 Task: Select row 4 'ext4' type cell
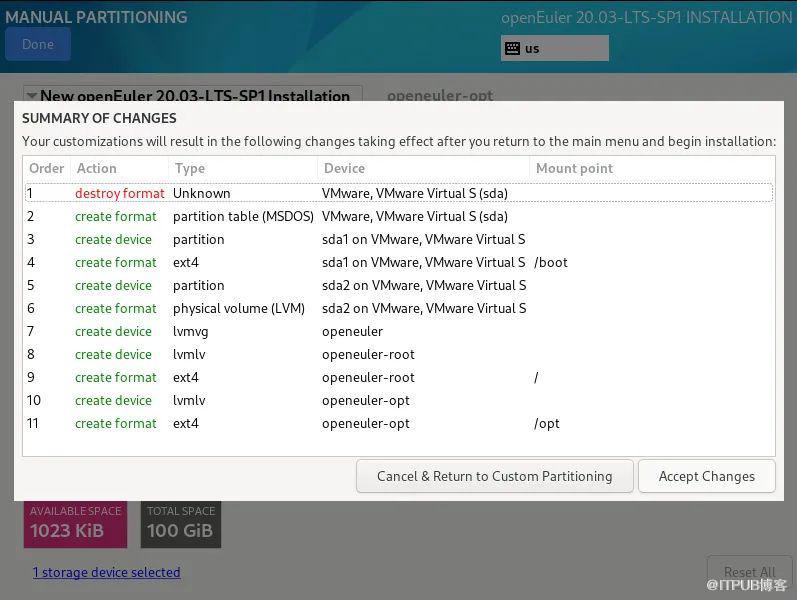186,262
